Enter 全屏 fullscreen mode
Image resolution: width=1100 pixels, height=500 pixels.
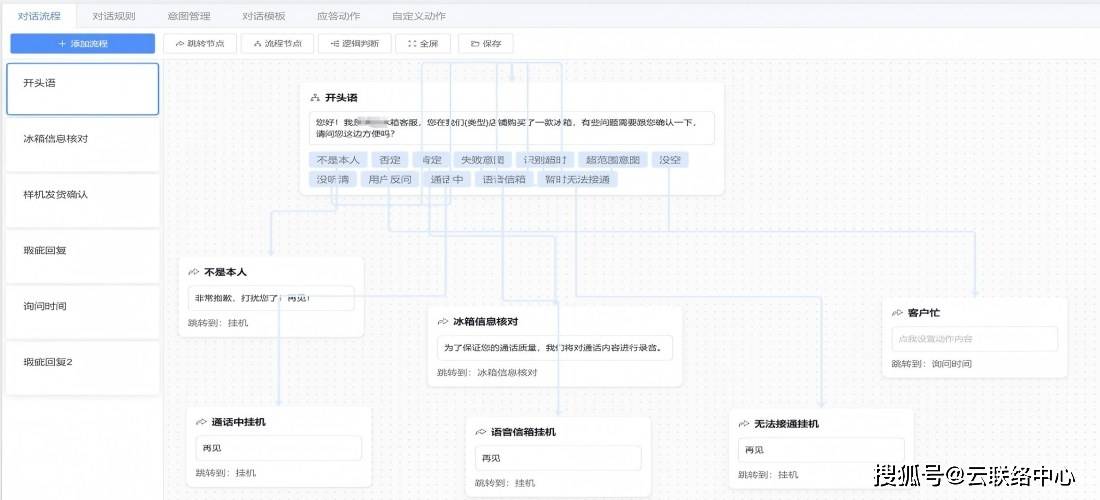pyautogui.click(x=424, y=44)
